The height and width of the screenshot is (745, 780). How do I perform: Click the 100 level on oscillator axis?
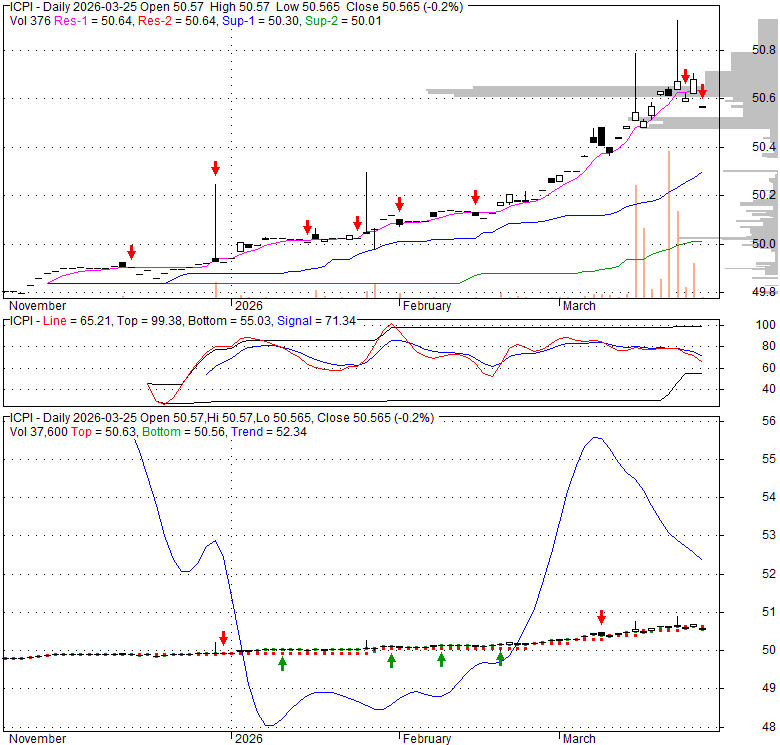(x=766, y=325)
